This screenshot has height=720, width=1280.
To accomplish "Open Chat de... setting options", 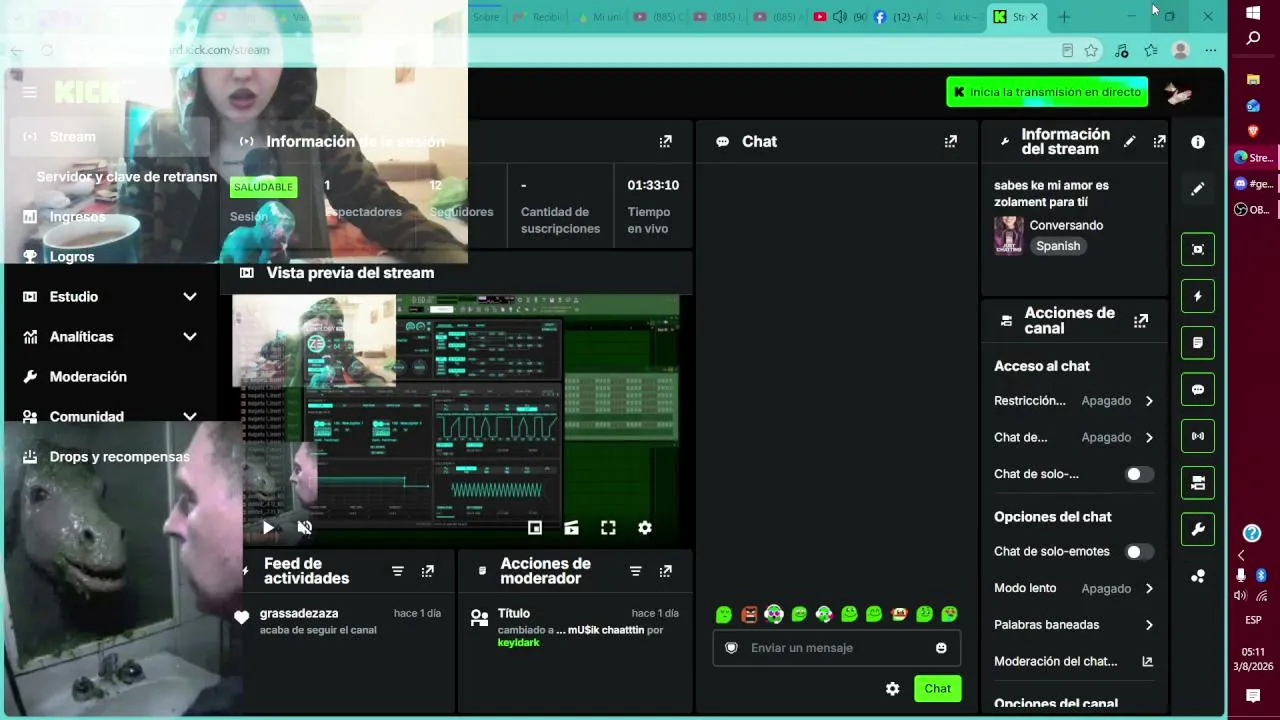I will click(1074, 437).
